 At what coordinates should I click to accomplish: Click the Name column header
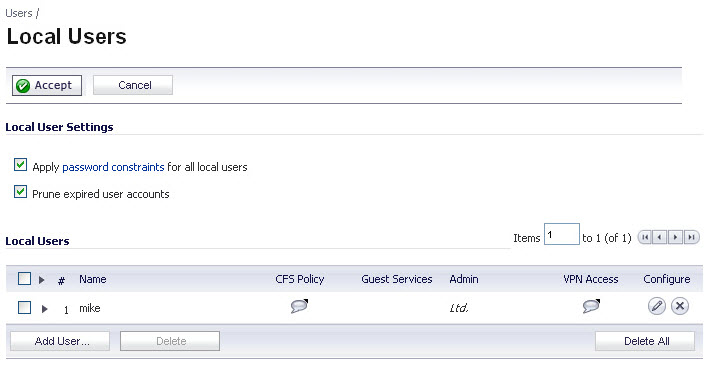tap(93, 279)
